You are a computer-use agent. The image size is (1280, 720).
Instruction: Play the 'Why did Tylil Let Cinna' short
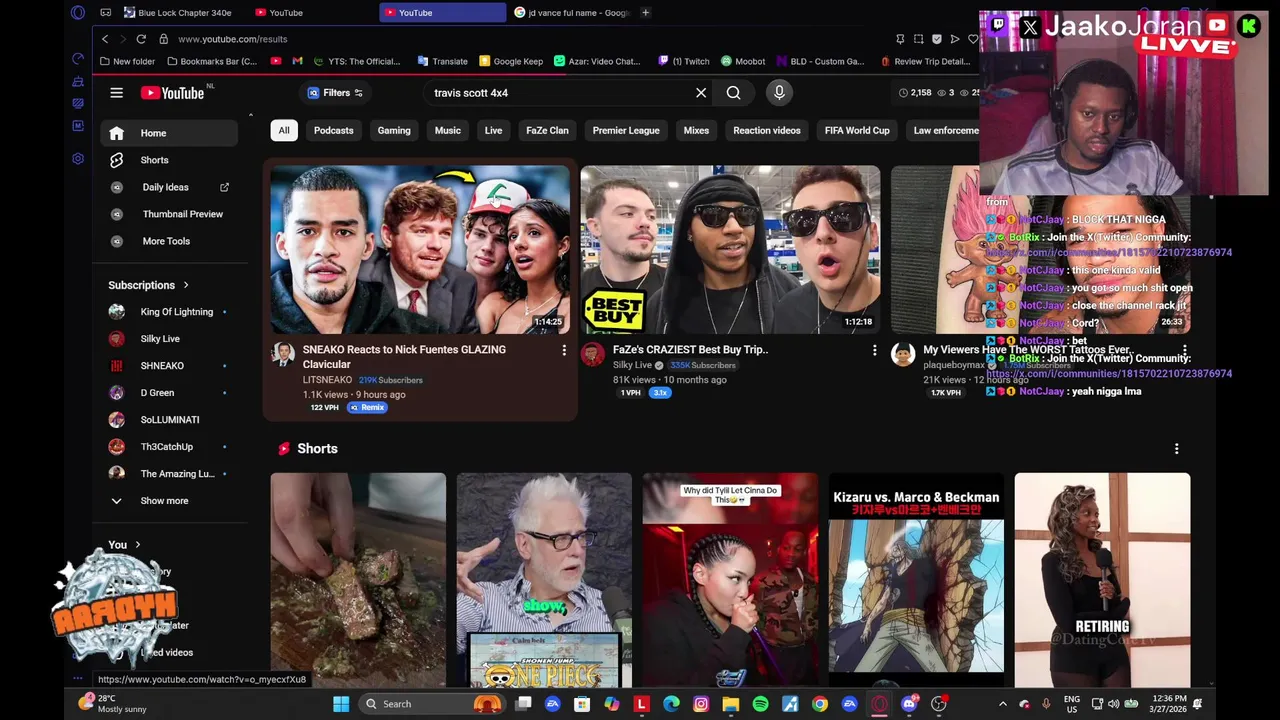click(730, 580)
